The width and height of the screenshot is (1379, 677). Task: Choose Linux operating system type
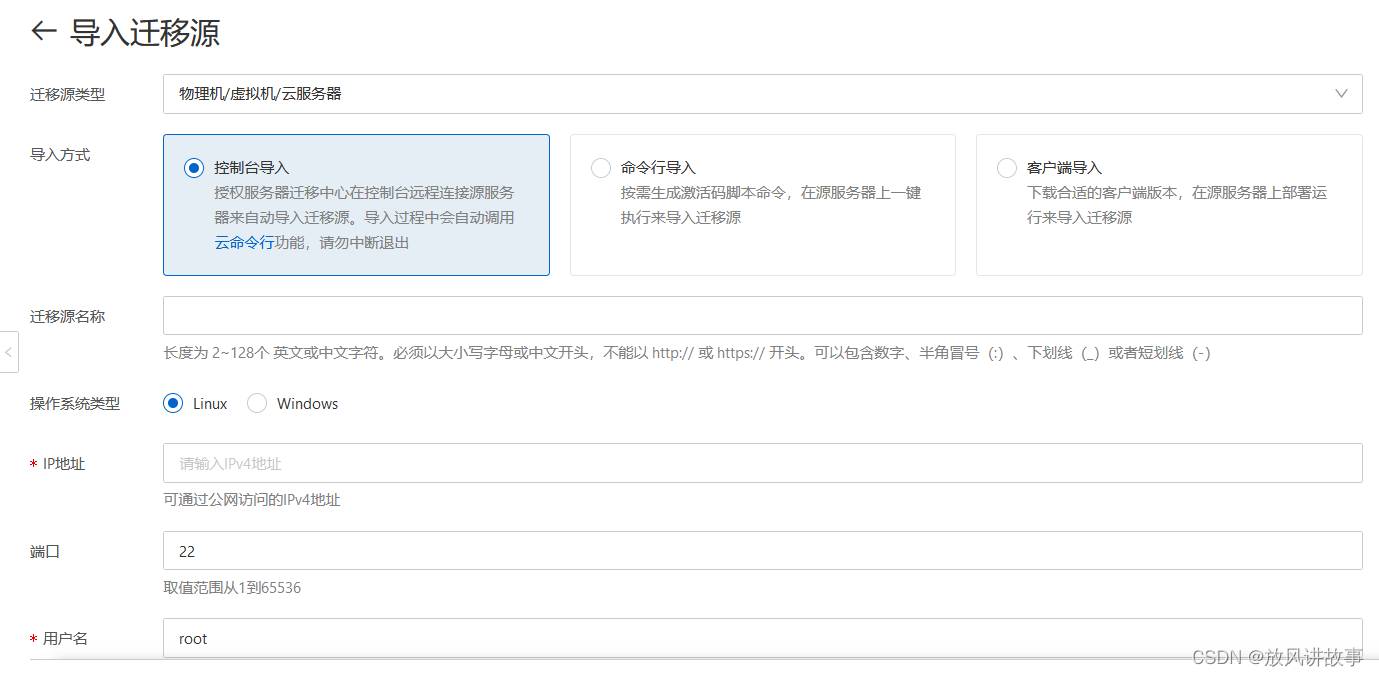[x=173, y=404]
